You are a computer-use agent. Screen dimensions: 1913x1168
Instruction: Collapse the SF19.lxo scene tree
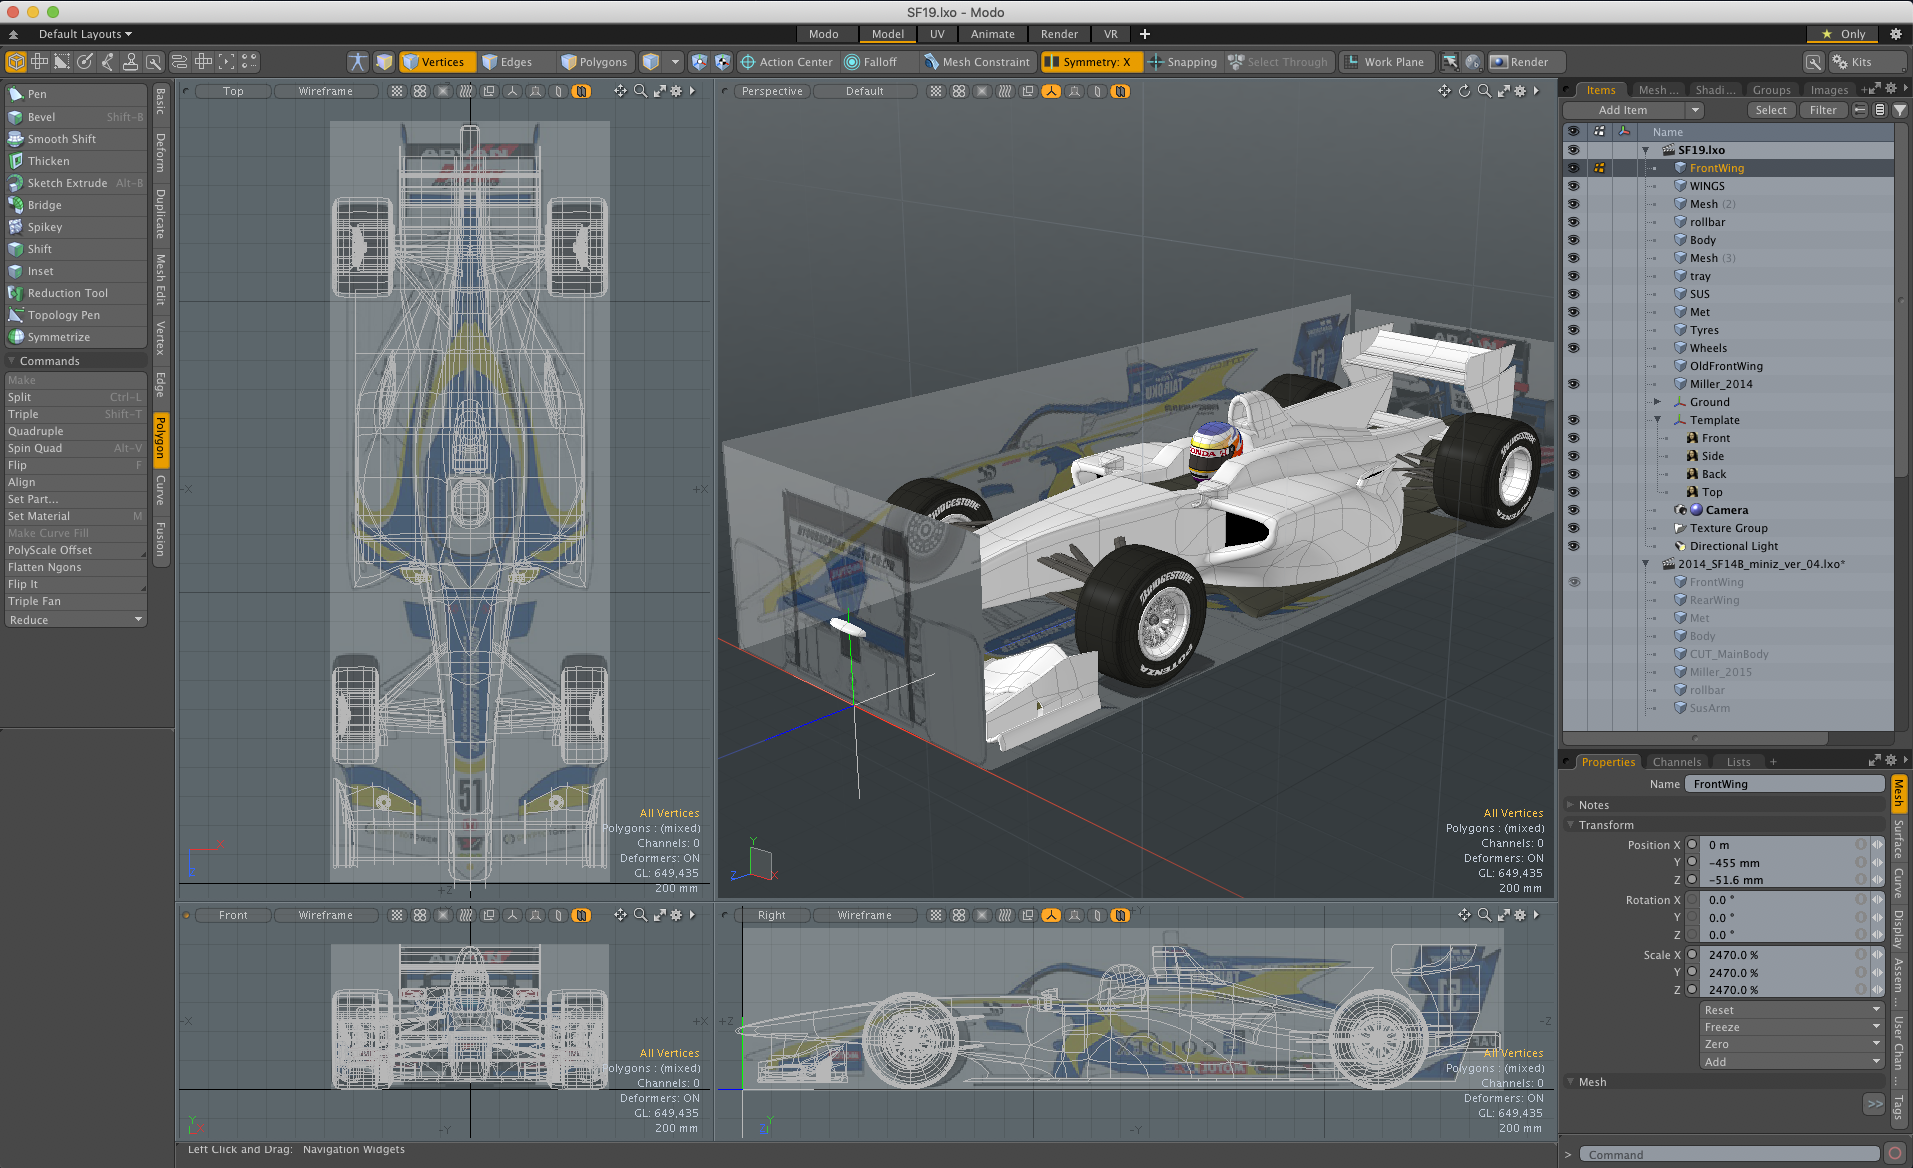tap(1646, 150)
